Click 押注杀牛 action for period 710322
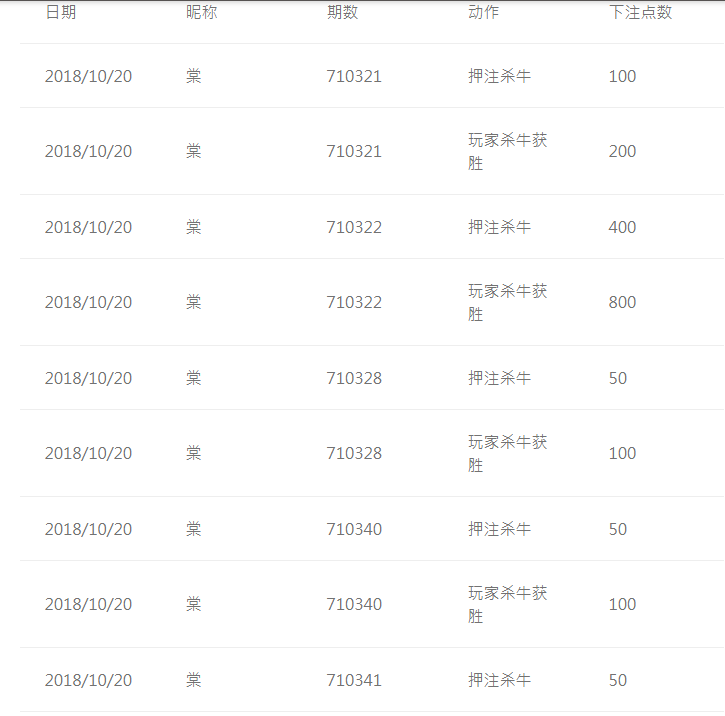The height and width of the screenshot is (716, 725). pos(499,227)
